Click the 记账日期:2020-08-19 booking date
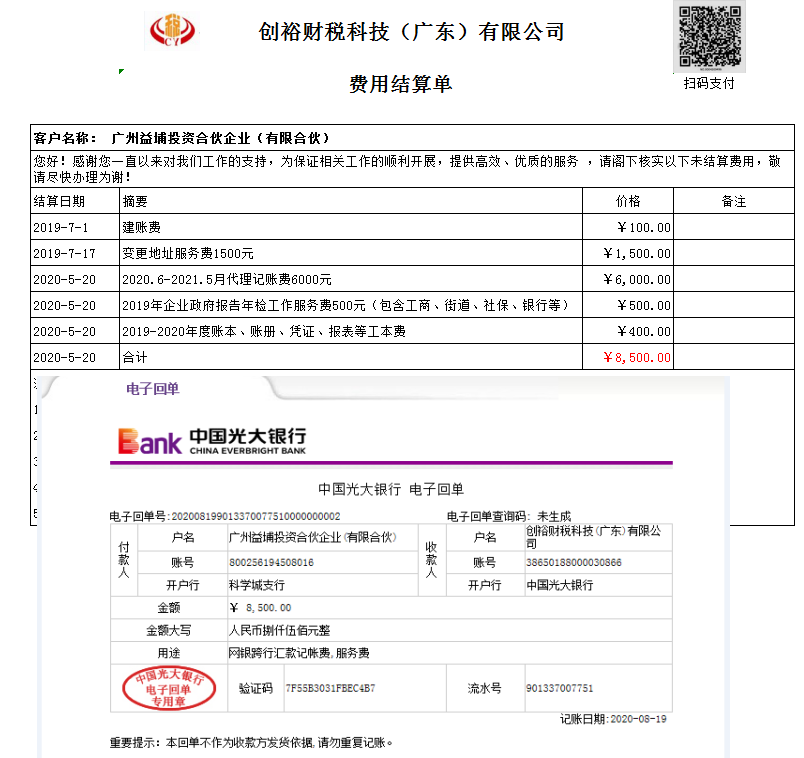The height and width of the screenshot is (758, 804). [x=613, y=719]
